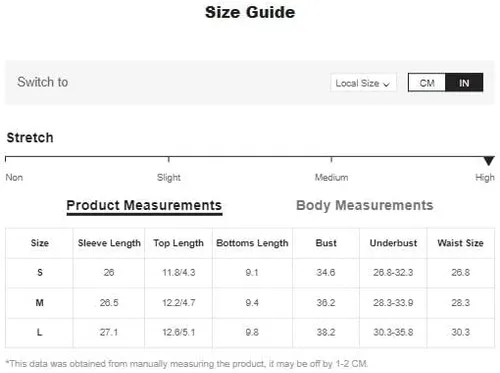Select the IN unit toggle
Image resolution: width=500 pixels, height=373 pixels.
[x=464, y=82]
